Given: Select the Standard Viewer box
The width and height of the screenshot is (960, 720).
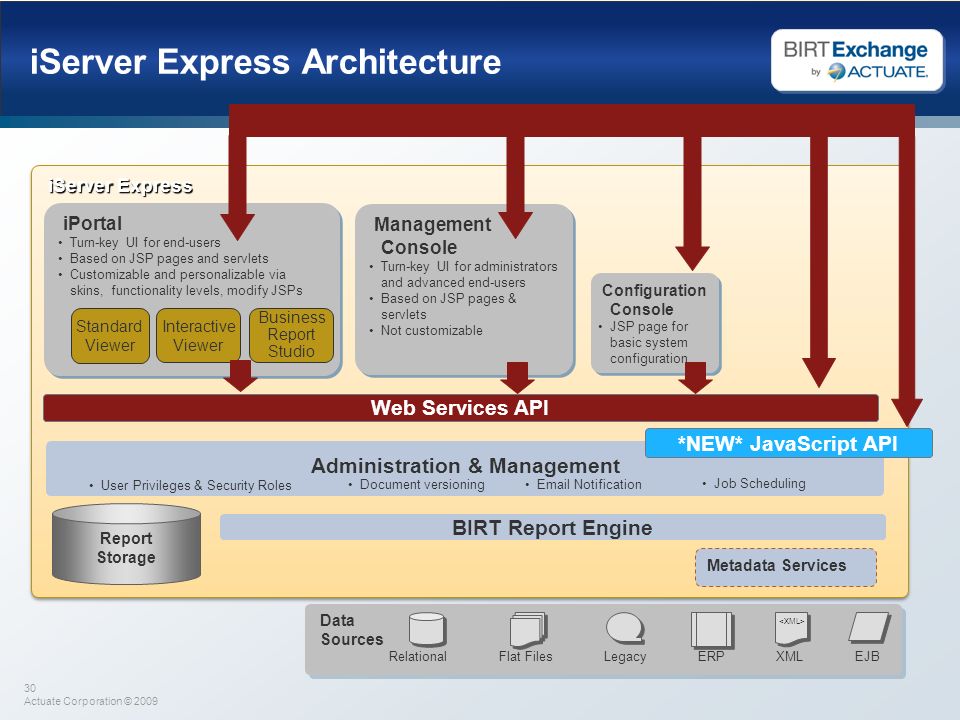Looking at the screenshot, I should pyautogui.click(x=110, y=336).
